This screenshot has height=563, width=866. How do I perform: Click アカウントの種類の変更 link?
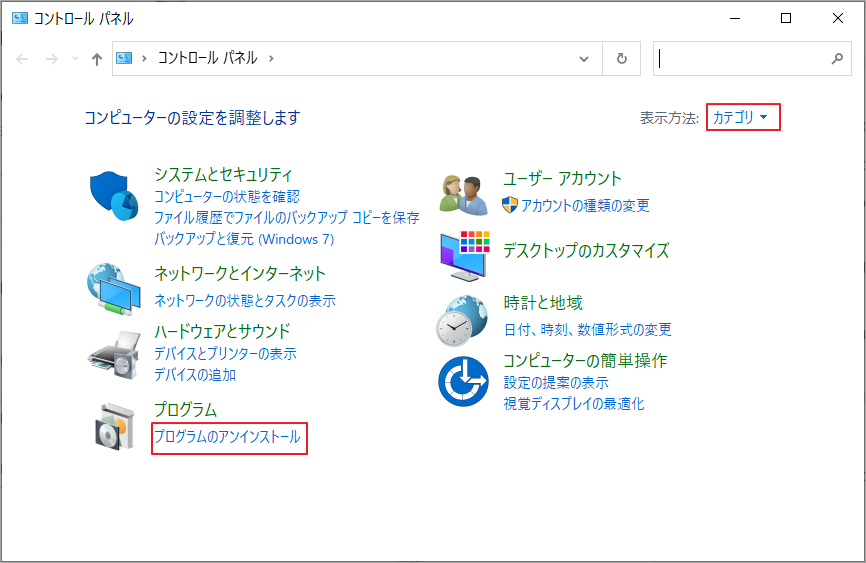click(x=585, y=206)
